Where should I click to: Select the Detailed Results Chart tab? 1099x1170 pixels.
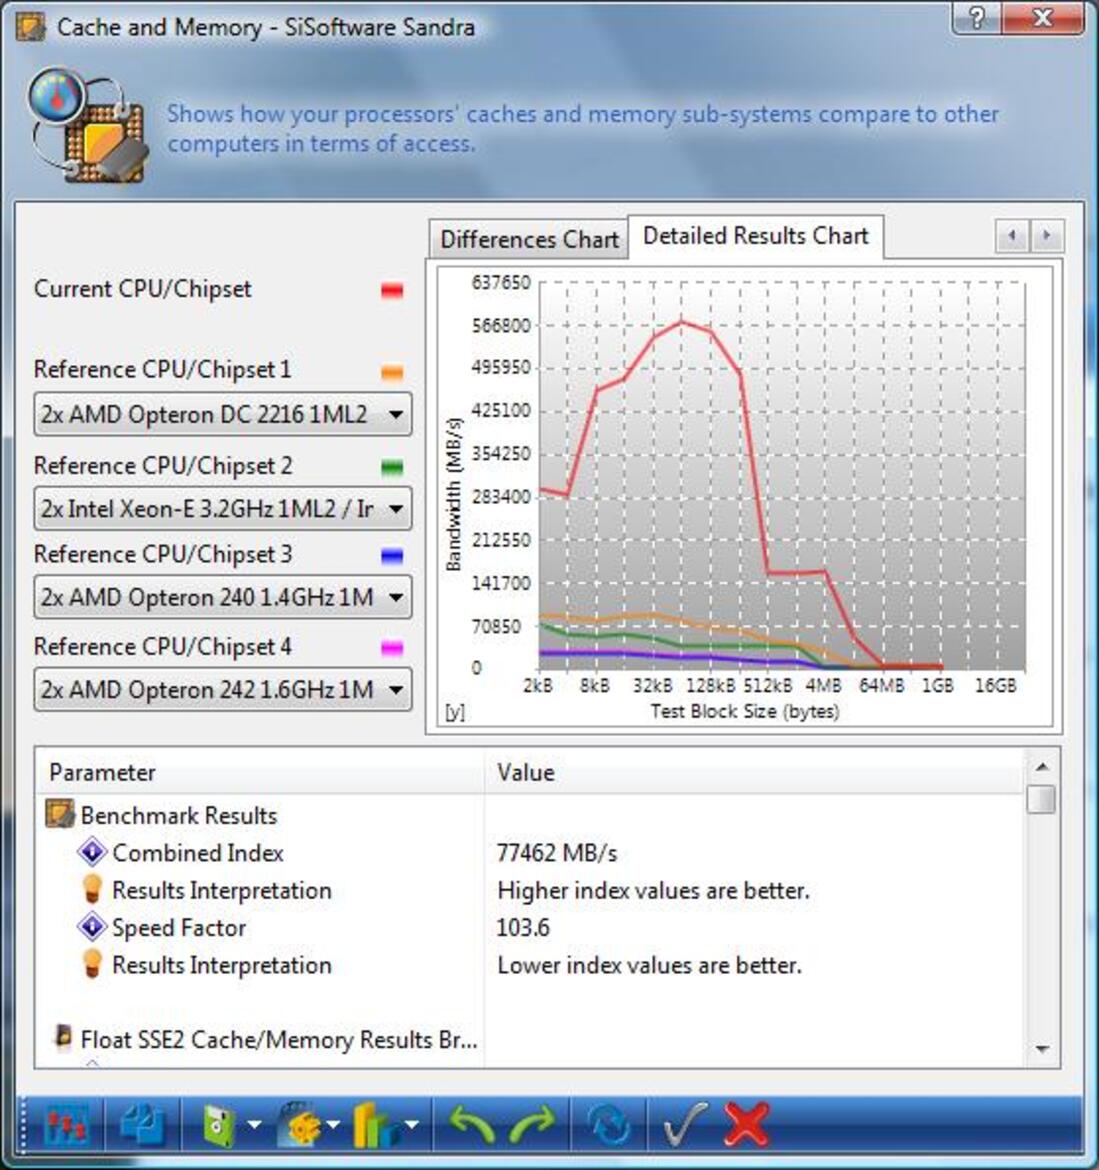(x=756, y=237)
